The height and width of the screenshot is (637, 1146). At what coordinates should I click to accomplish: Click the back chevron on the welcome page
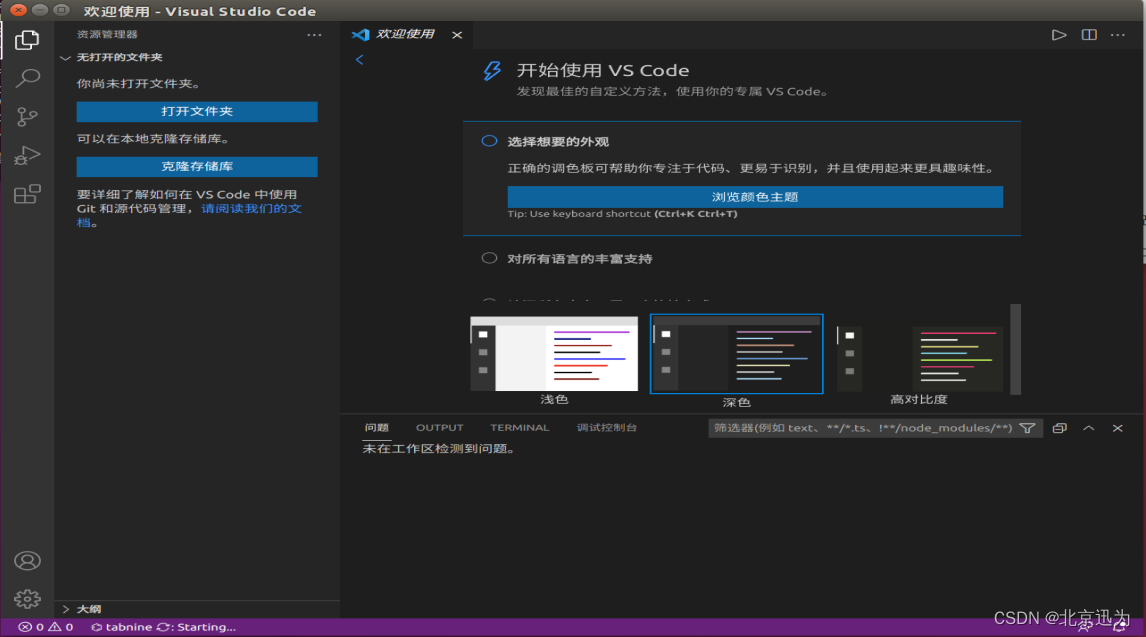tap(359, 59)
